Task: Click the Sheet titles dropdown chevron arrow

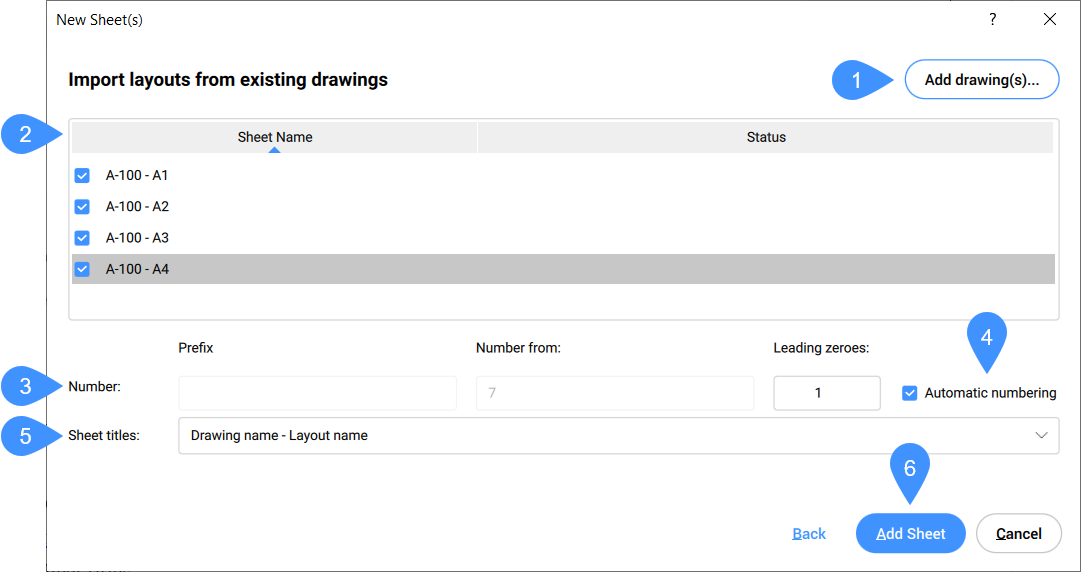Action: 1041,436
